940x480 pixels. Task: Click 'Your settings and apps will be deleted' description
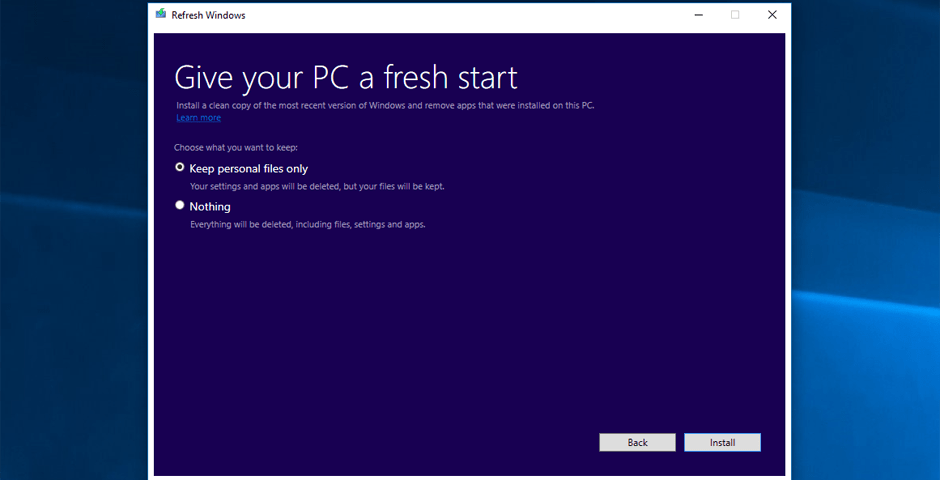tap(317, 186)
